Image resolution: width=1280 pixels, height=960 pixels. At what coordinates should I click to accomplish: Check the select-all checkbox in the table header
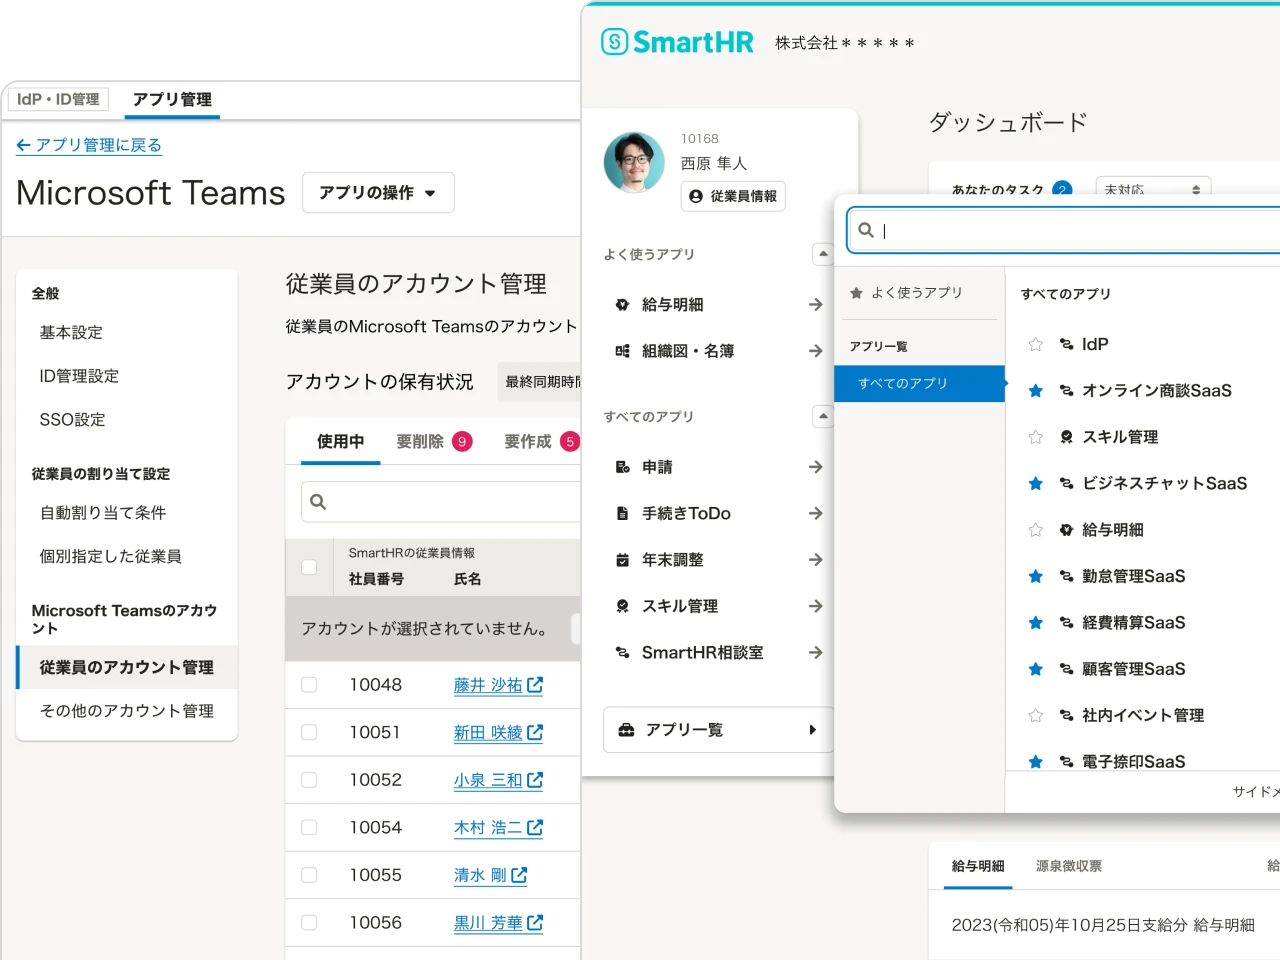(309, 567)
